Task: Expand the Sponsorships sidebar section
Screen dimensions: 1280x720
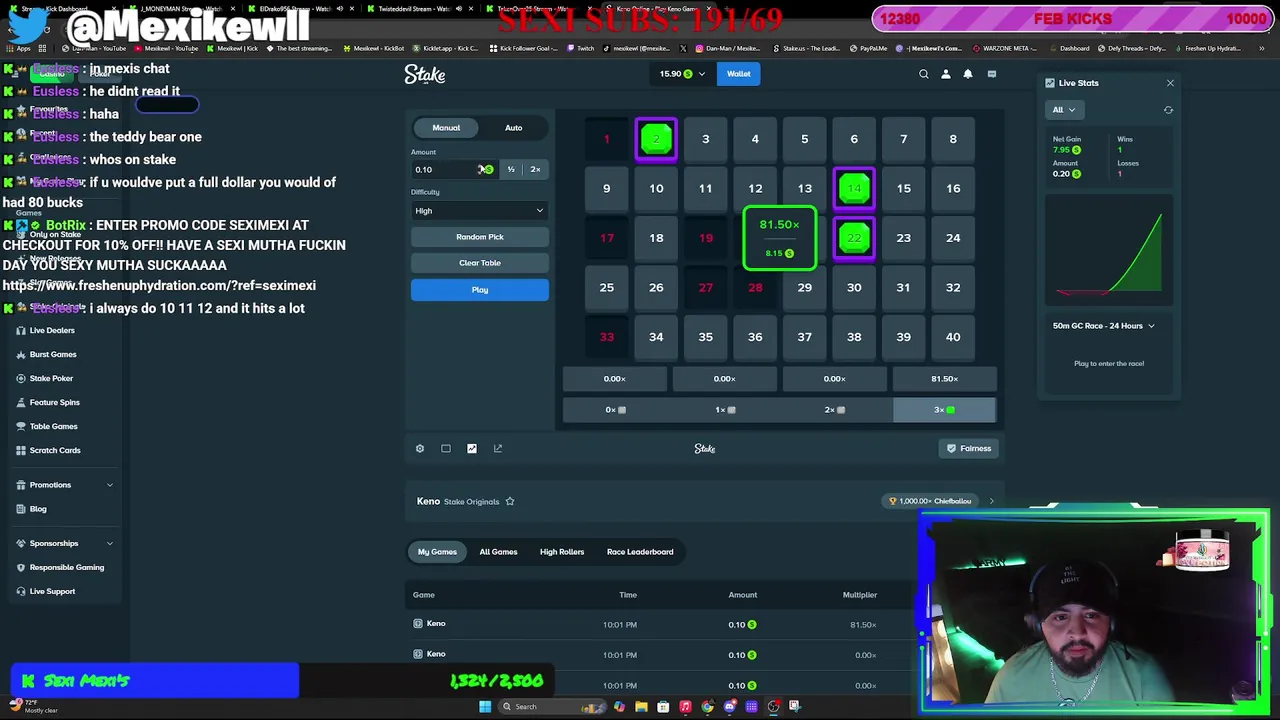Action: click(64, 544)
